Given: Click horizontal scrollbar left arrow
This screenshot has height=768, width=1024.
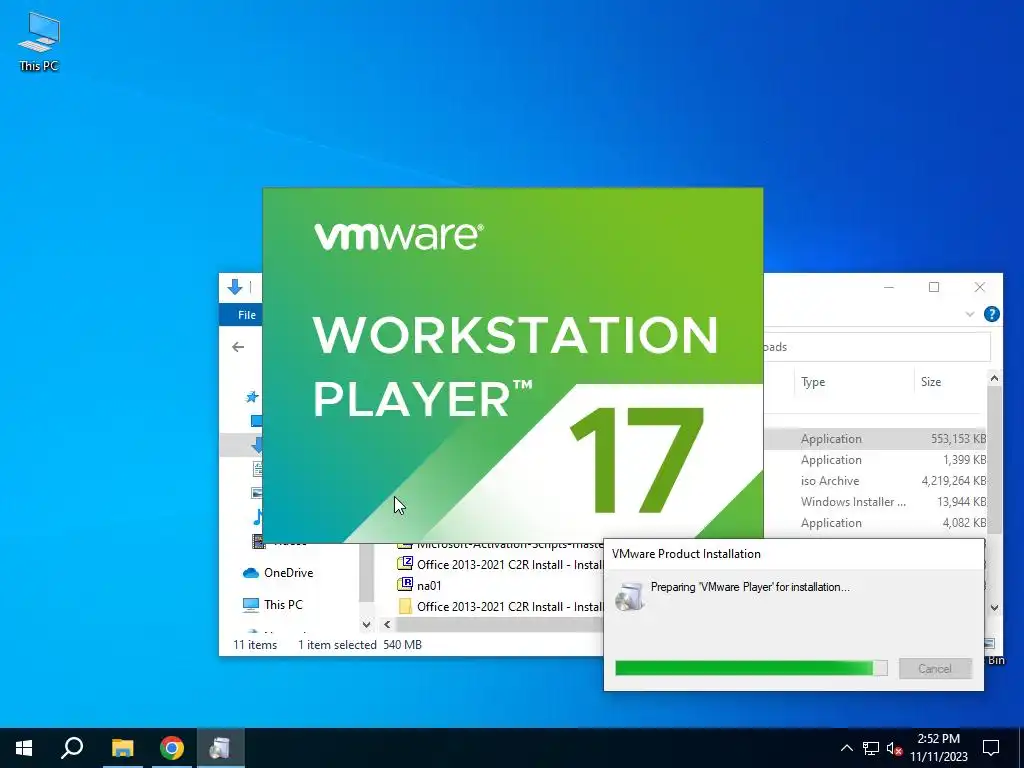Looking at the screenshot, I should click(x=387, y=624).
